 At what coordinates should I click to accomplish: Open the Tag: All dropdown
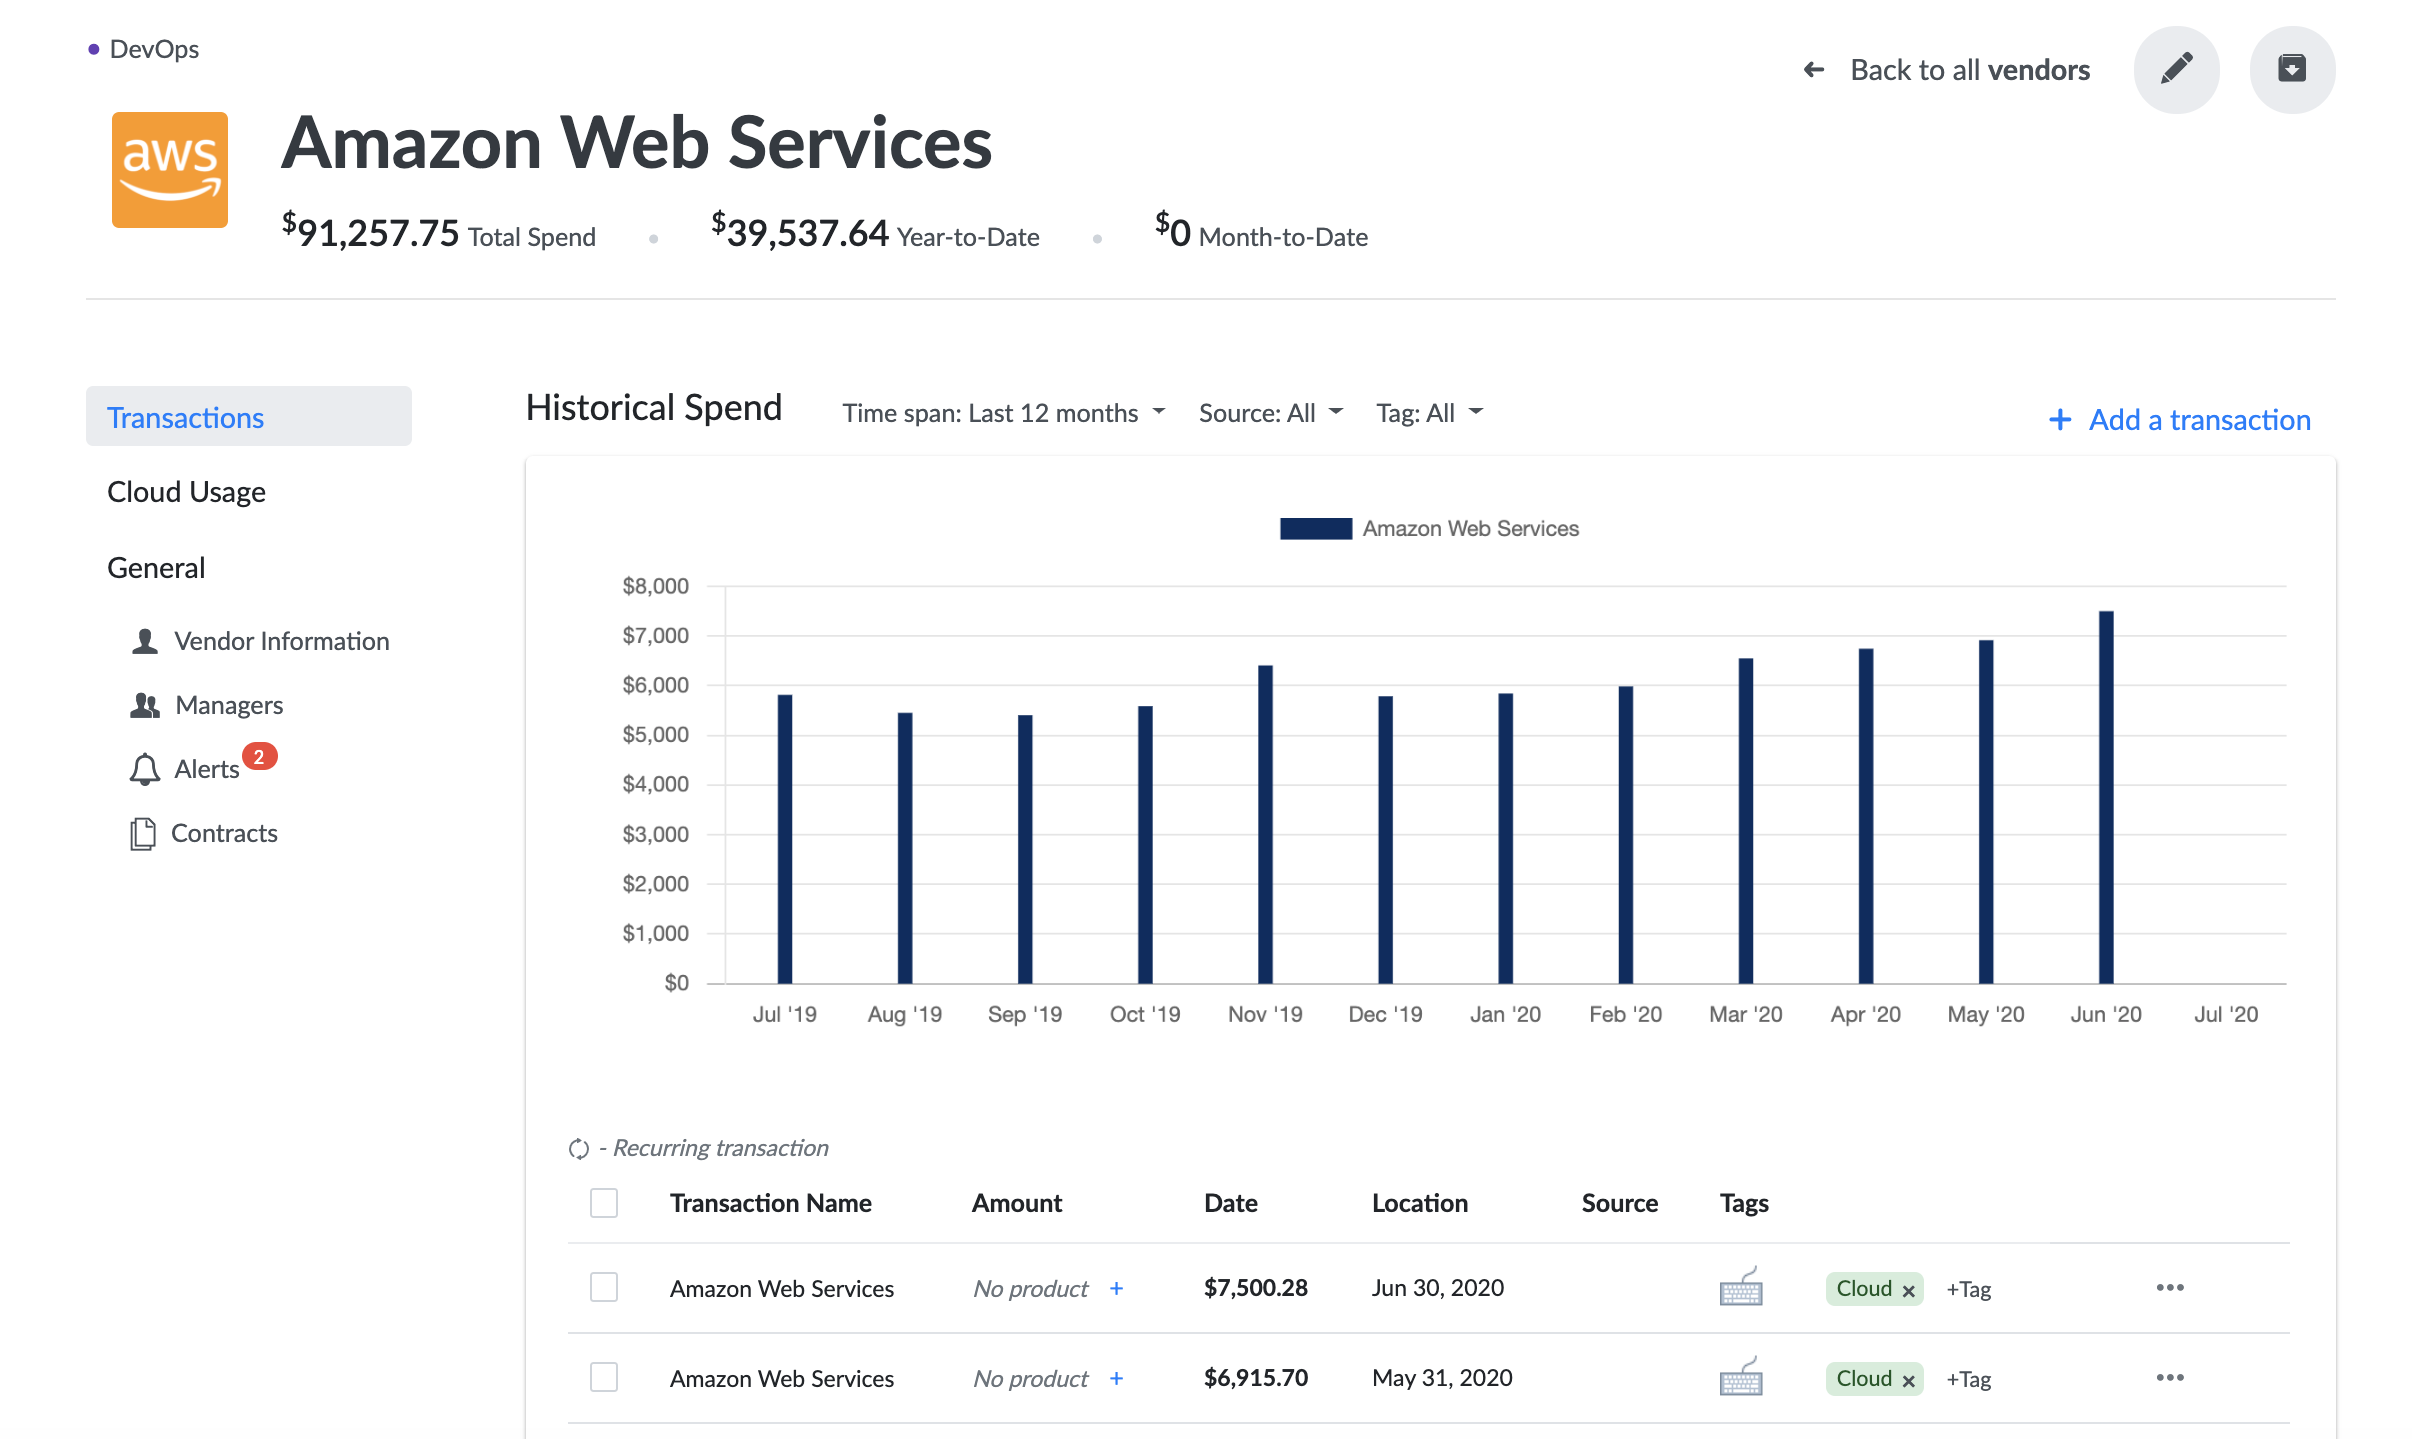(1429, 413)
